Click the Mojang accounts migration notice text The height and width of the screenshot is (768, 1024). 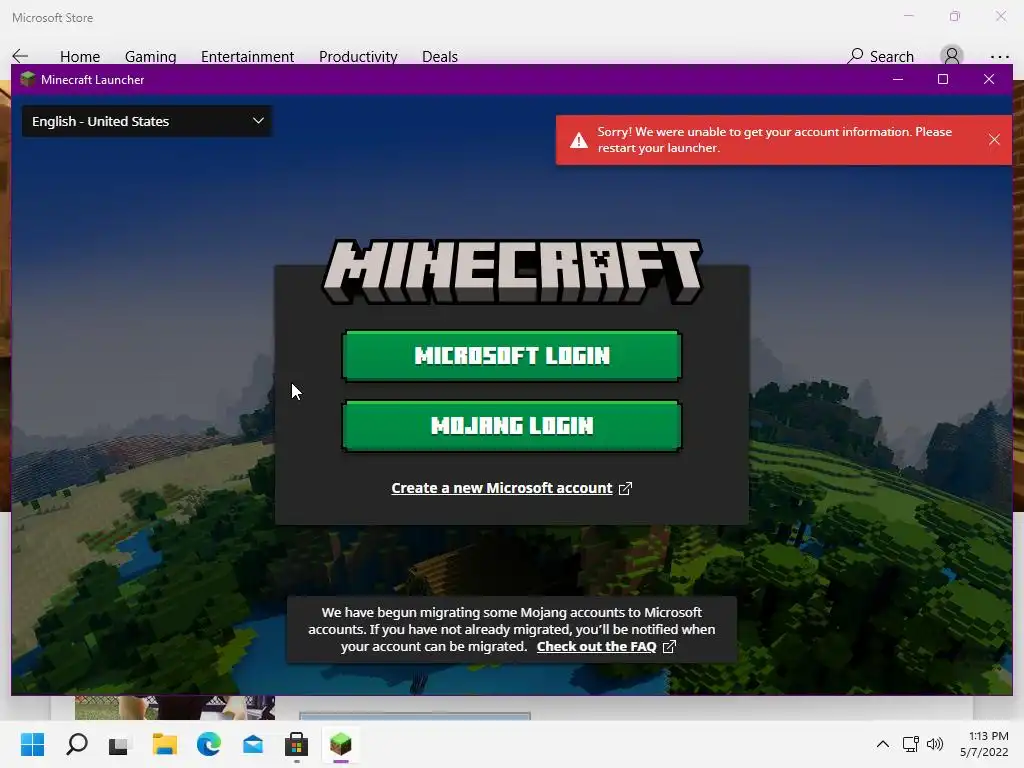[x=511, y=630]
